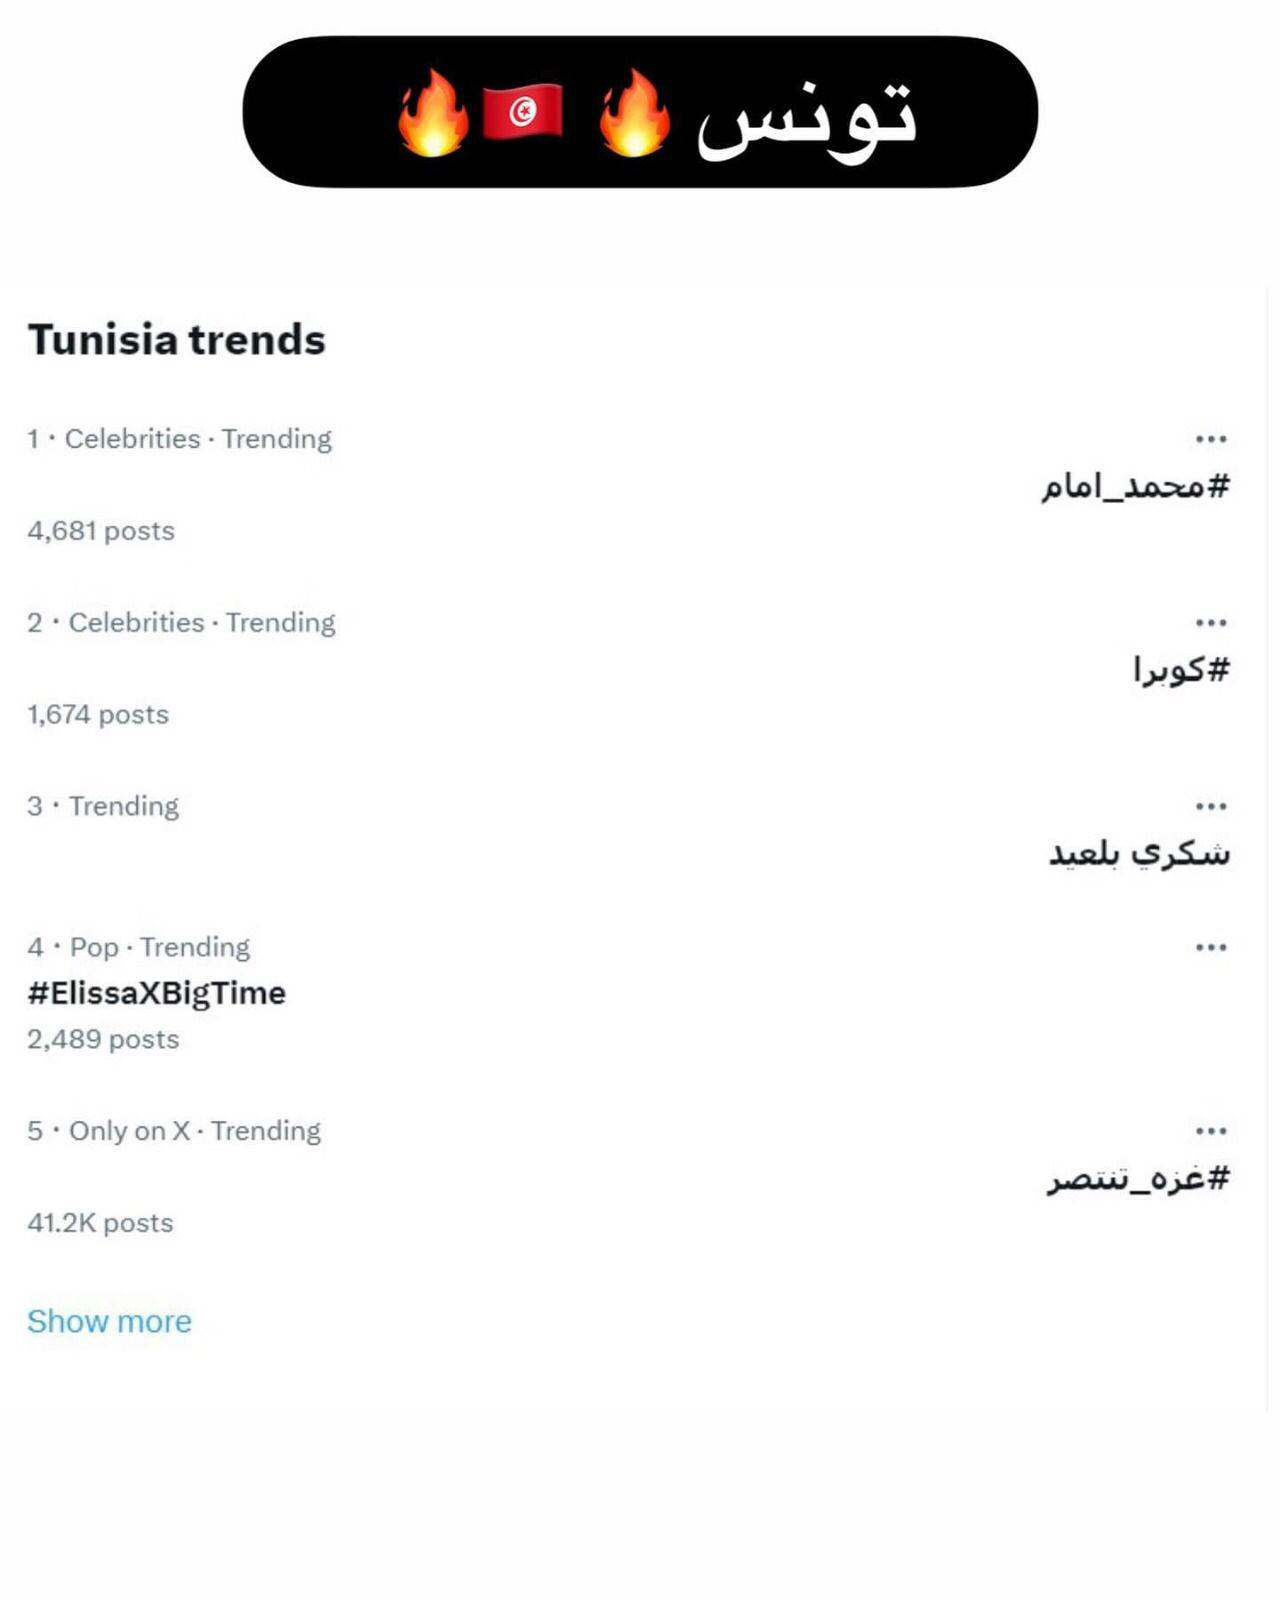Open more options for #غزه_تنتصر trend
Image resolution: width=1280 pixels, height=1600 pixels.
click(x=1210, y=1131)
